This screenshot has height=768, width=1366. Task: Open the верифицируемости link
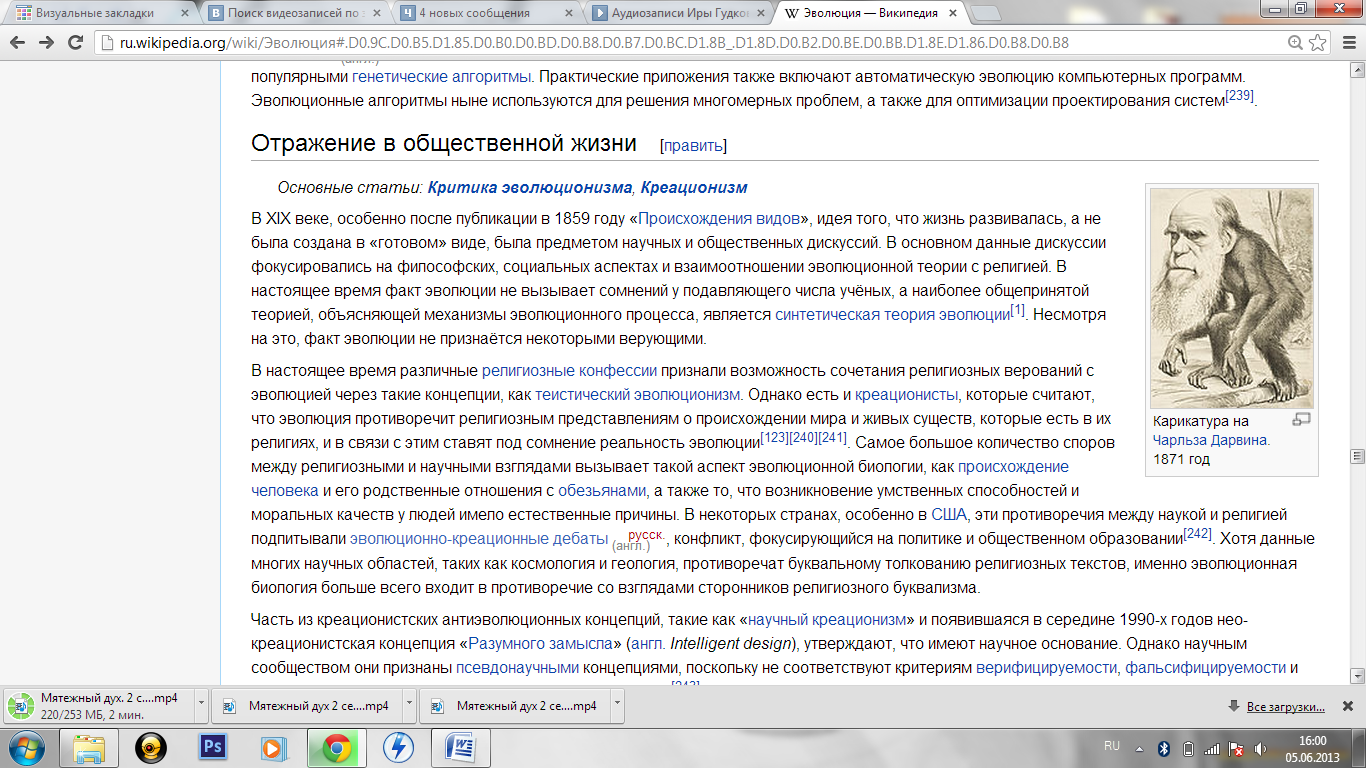coord(1046,668)
